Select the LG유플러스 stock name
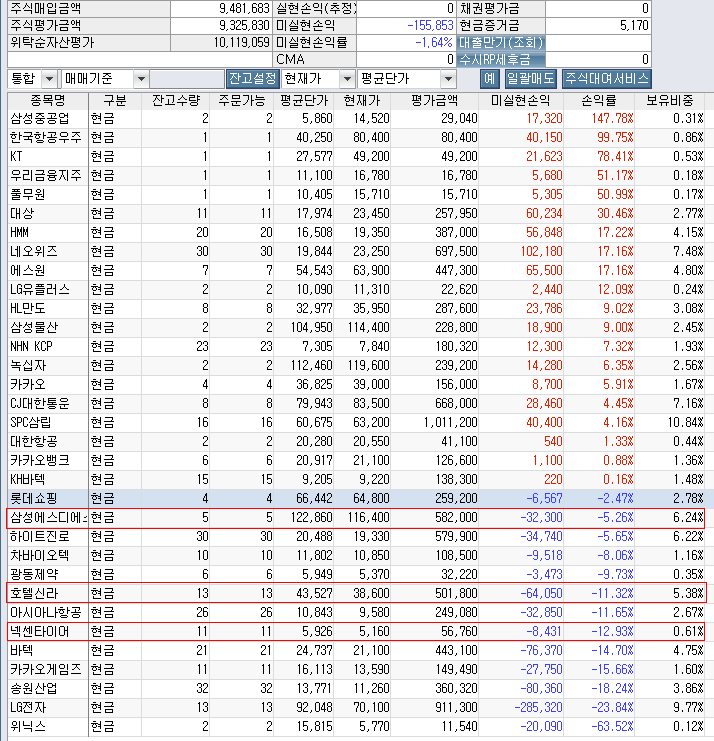This screenshot has width=714, height=741. pyautogui.click(x=40, y=289)
